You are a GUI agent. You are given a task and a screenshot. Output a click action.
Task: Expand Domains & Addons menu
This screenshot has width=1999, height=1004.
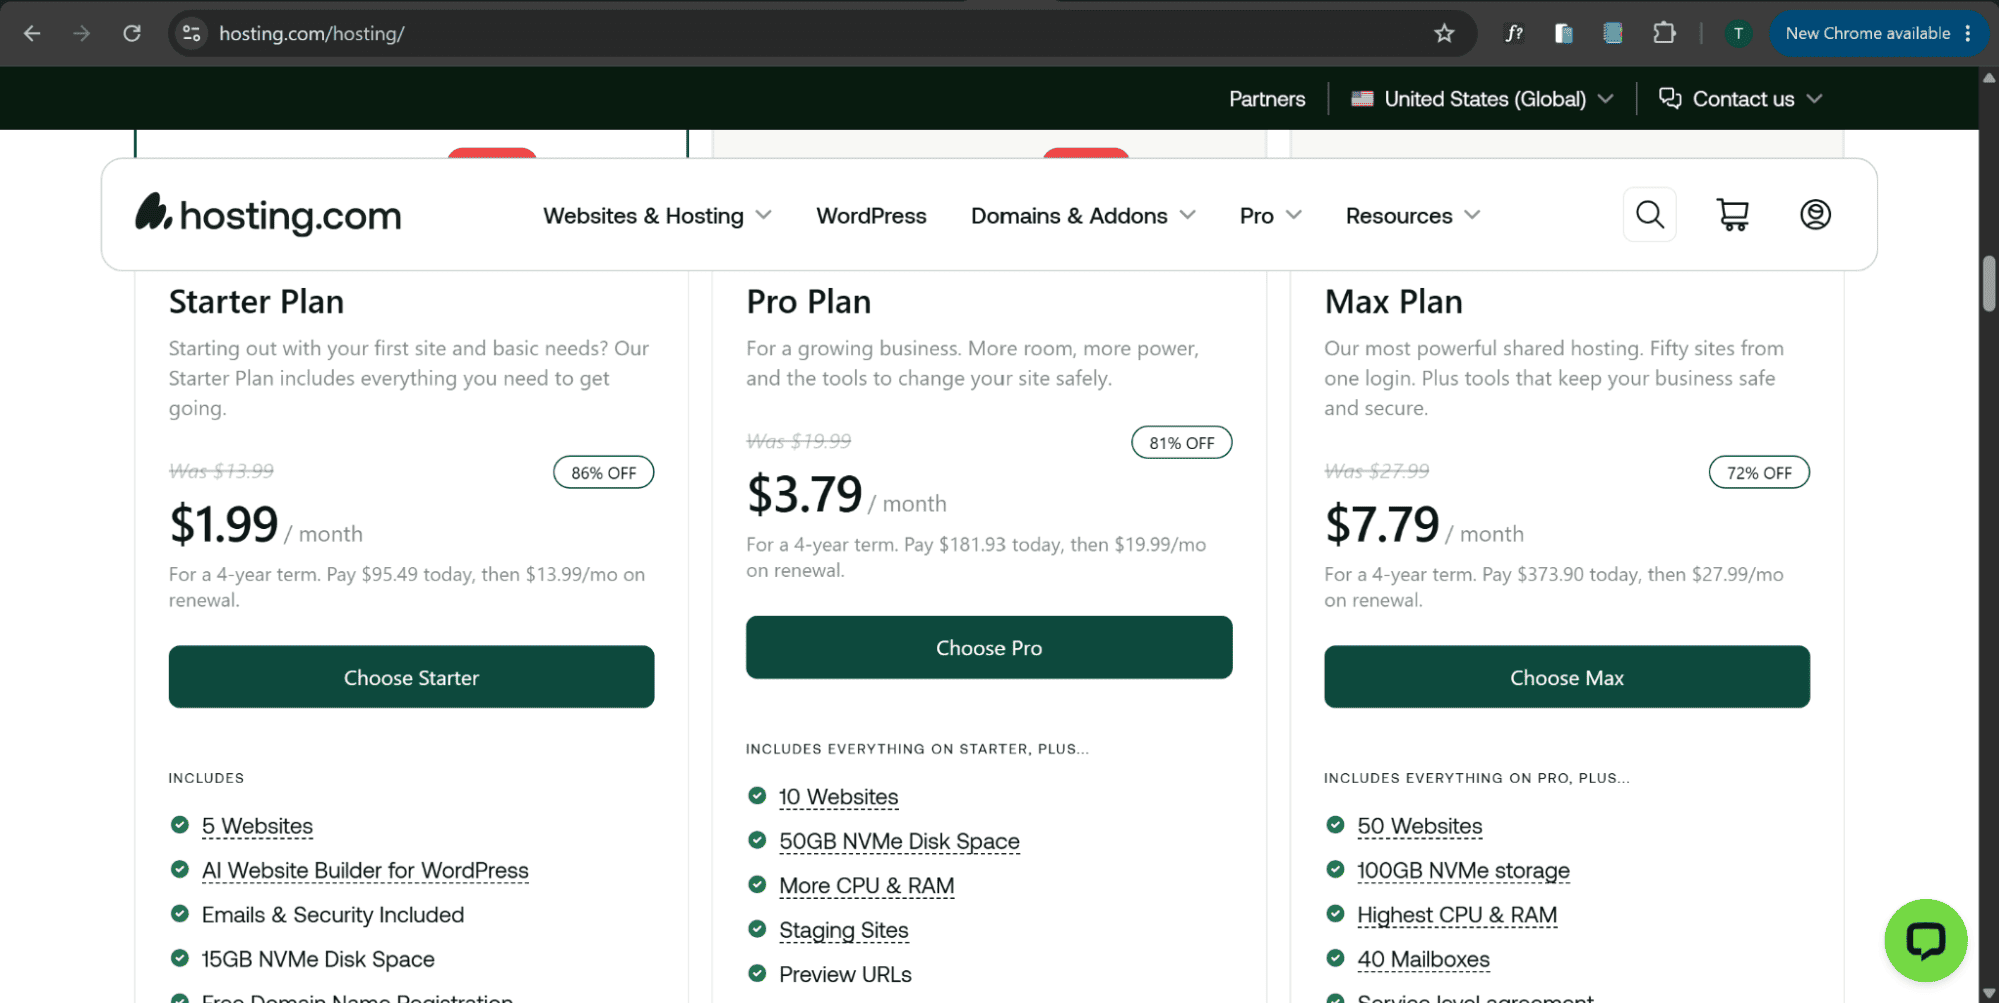[x=1083, y=216]
